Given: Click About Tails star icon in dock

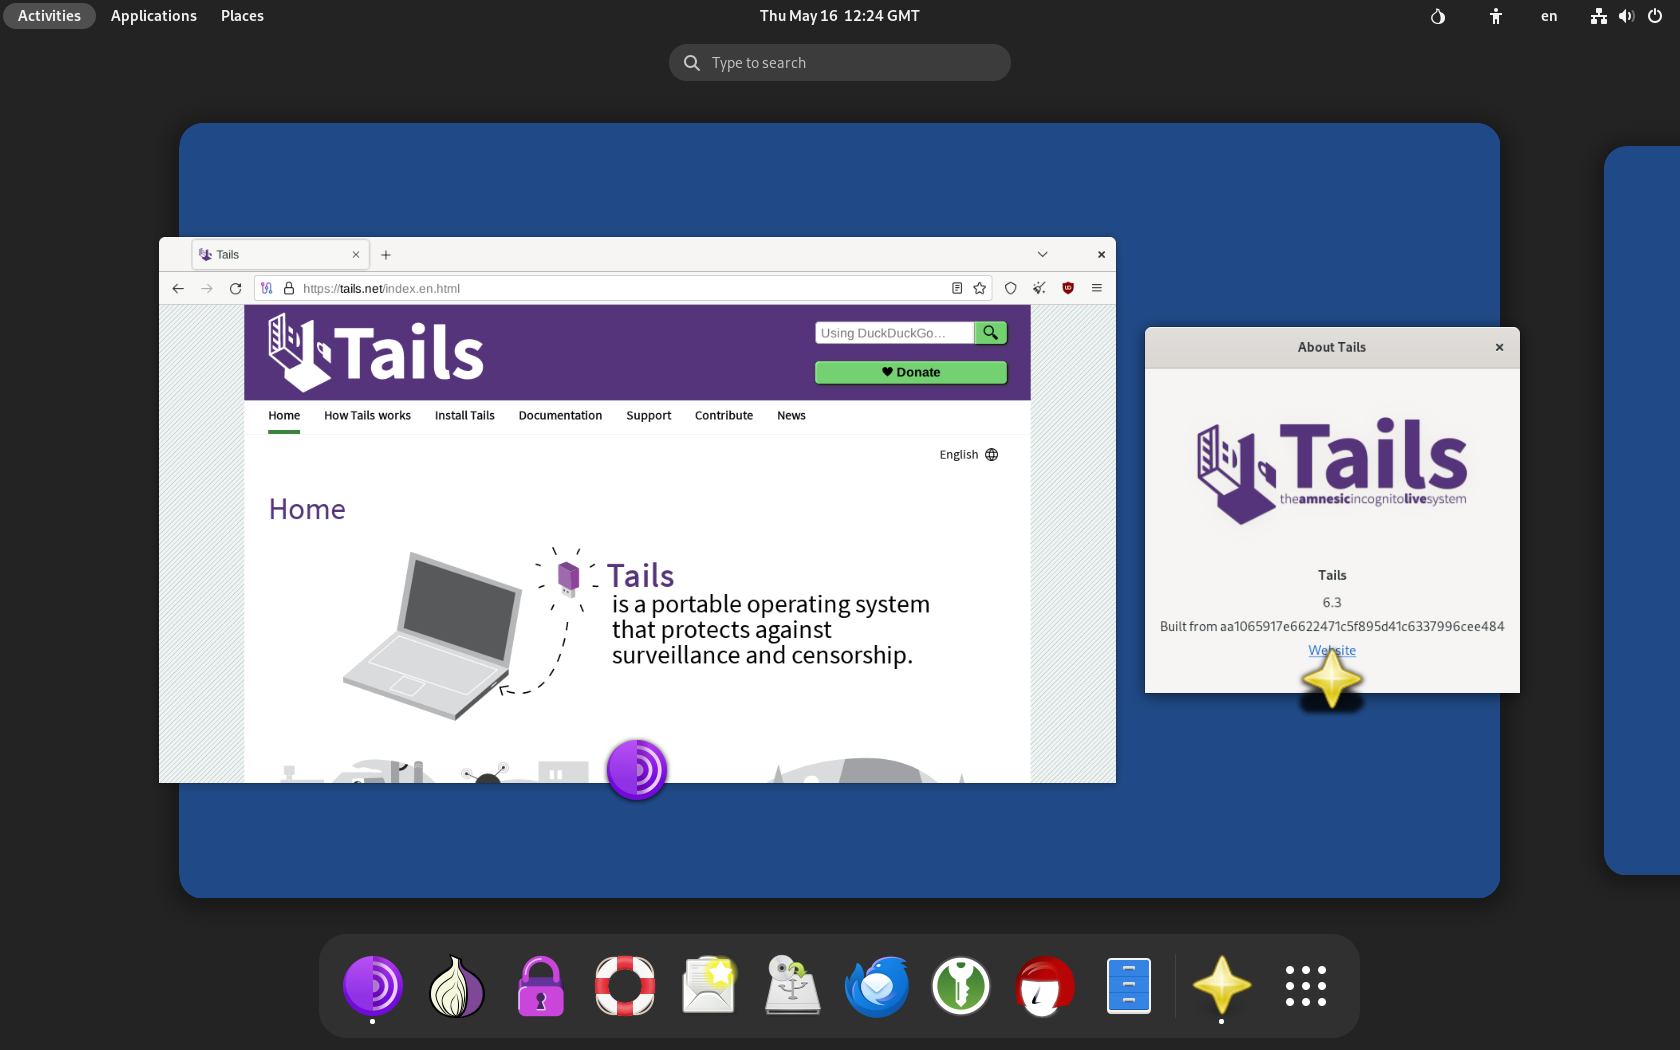Looking at the screenshot, I should 1221,986.
